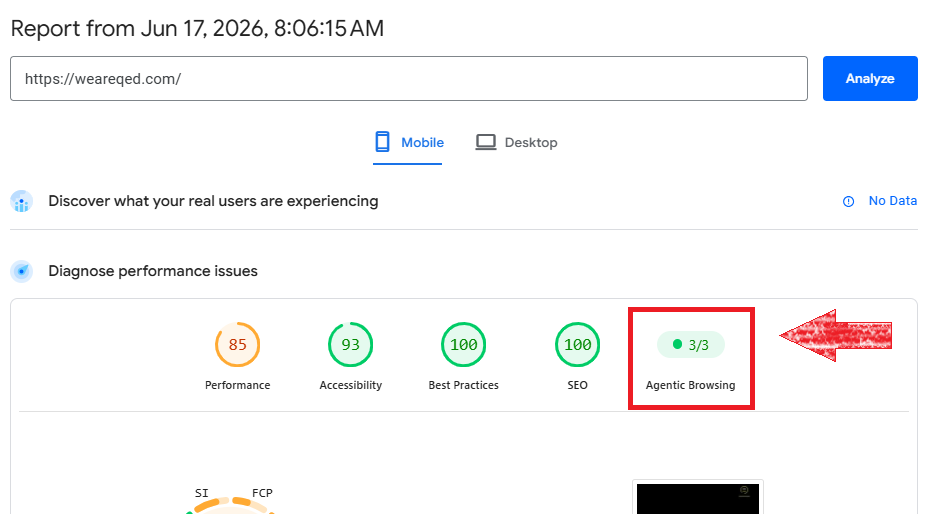Click the Performance label
Image resolution: width=946 pixels, height=514 pixels.
238,385
